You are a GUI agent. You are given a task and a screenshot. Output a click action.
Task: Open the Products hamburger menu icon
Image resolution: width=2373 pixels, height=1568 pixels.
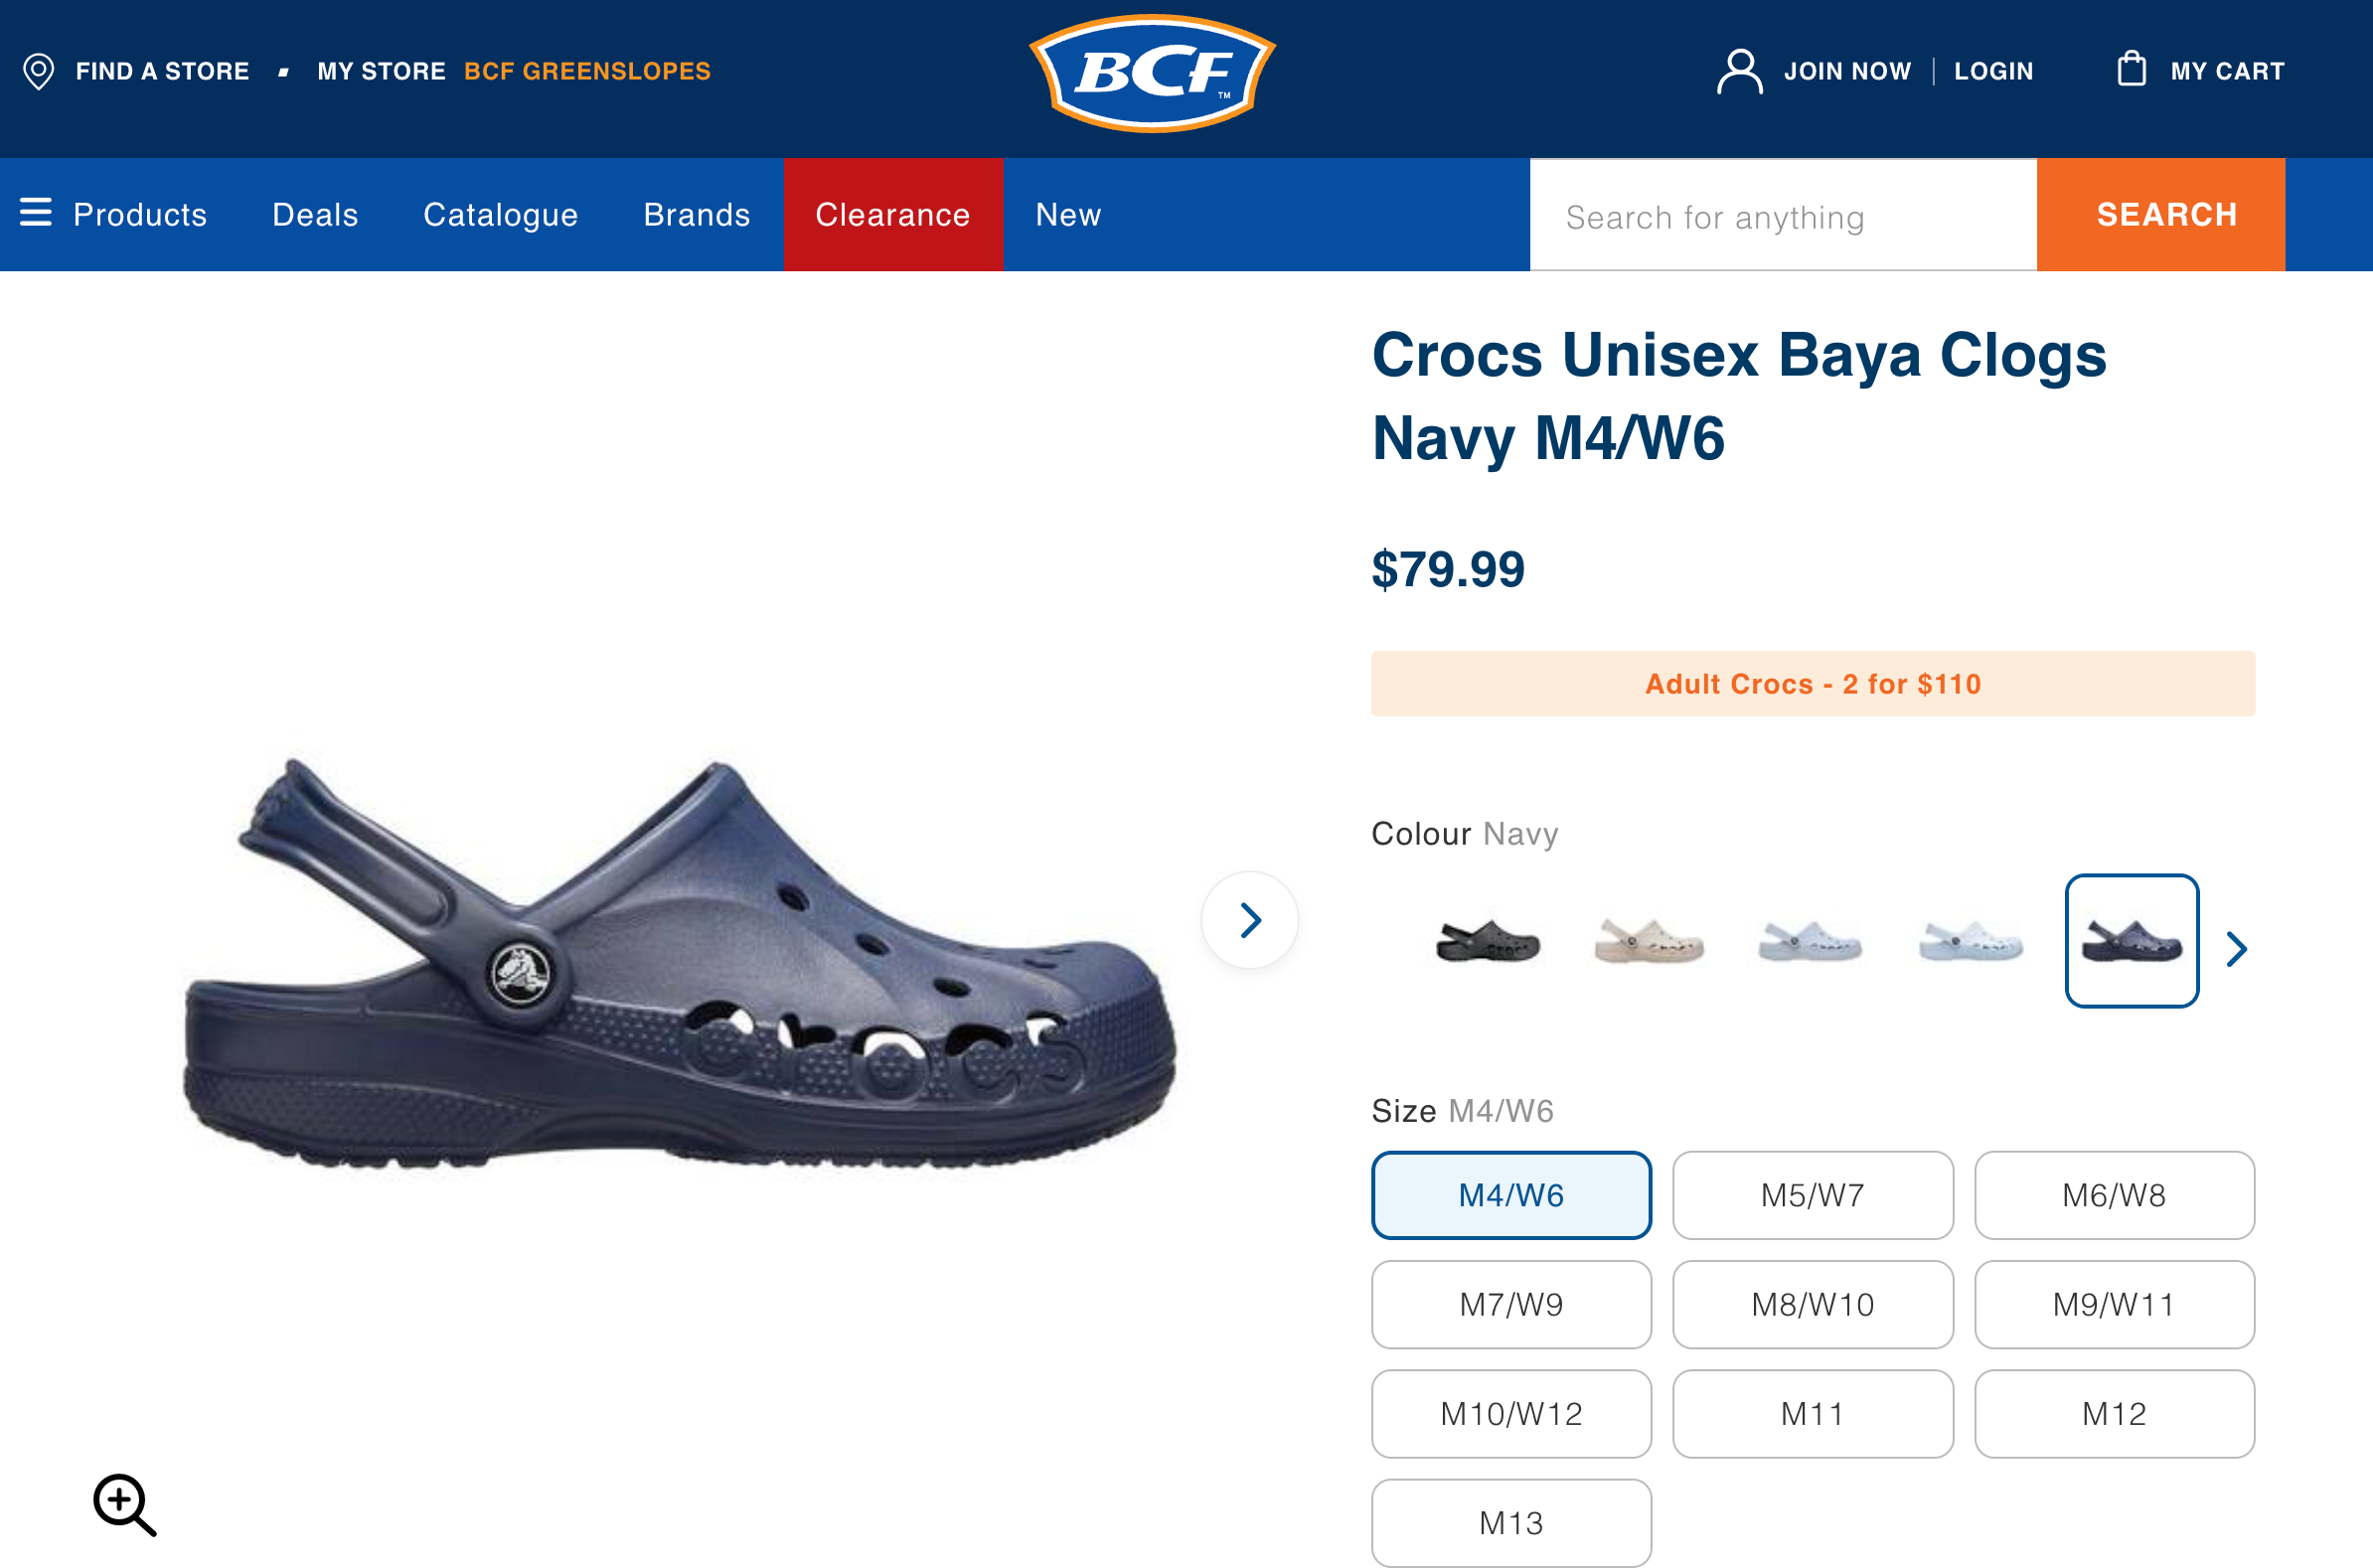pos(36,213)
